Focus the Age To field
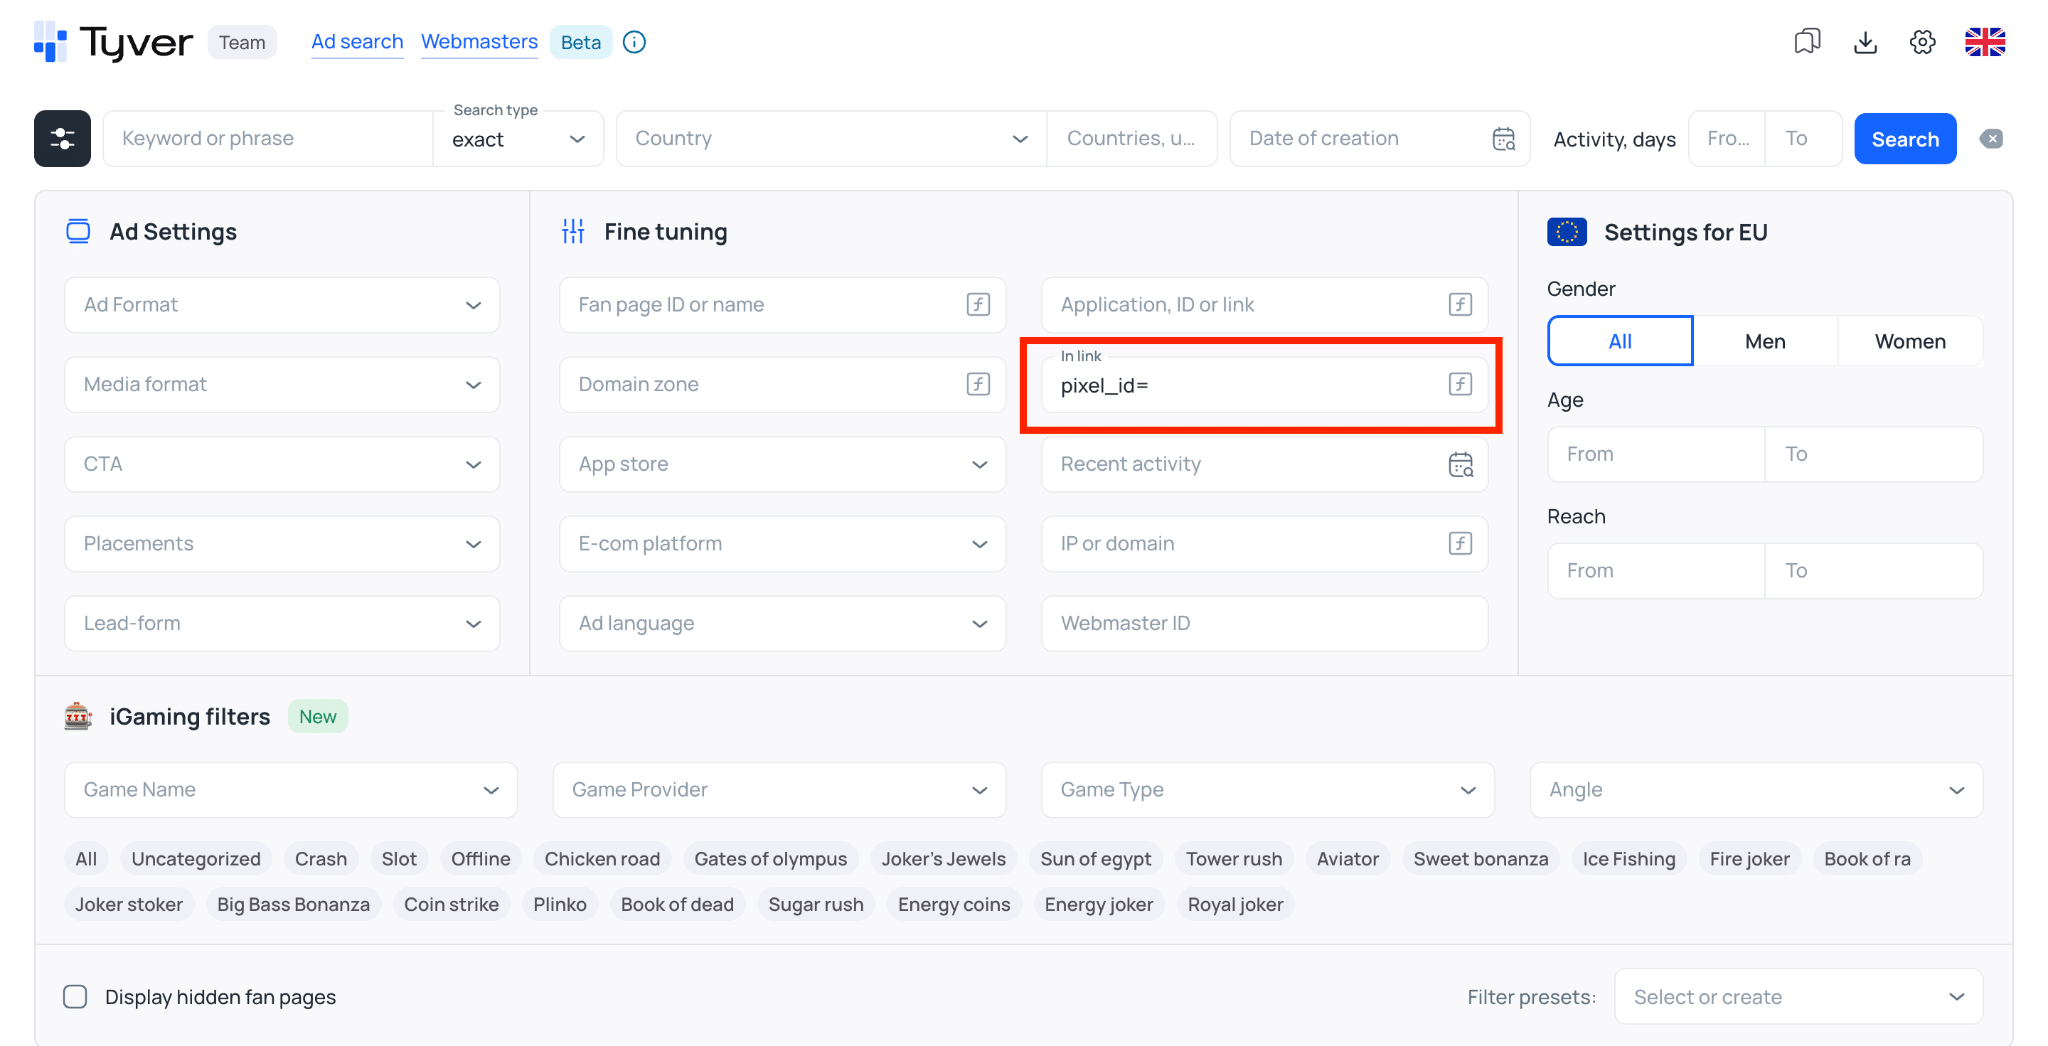Viewport: 2048px width, 1046px height. [x=1874, y=454]
